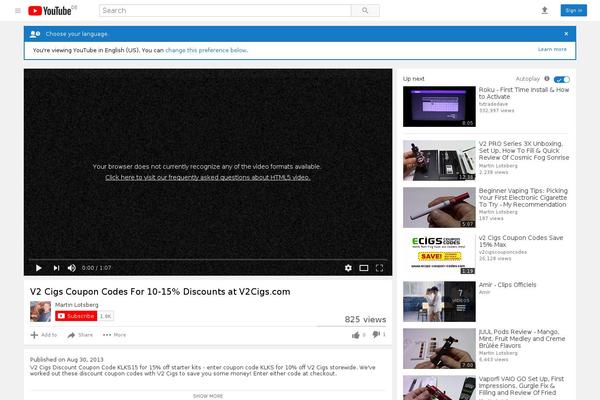Image resolution: width=600 pixels, height=400 pixels.
Task: Mute the video volume
Action: 72,268
